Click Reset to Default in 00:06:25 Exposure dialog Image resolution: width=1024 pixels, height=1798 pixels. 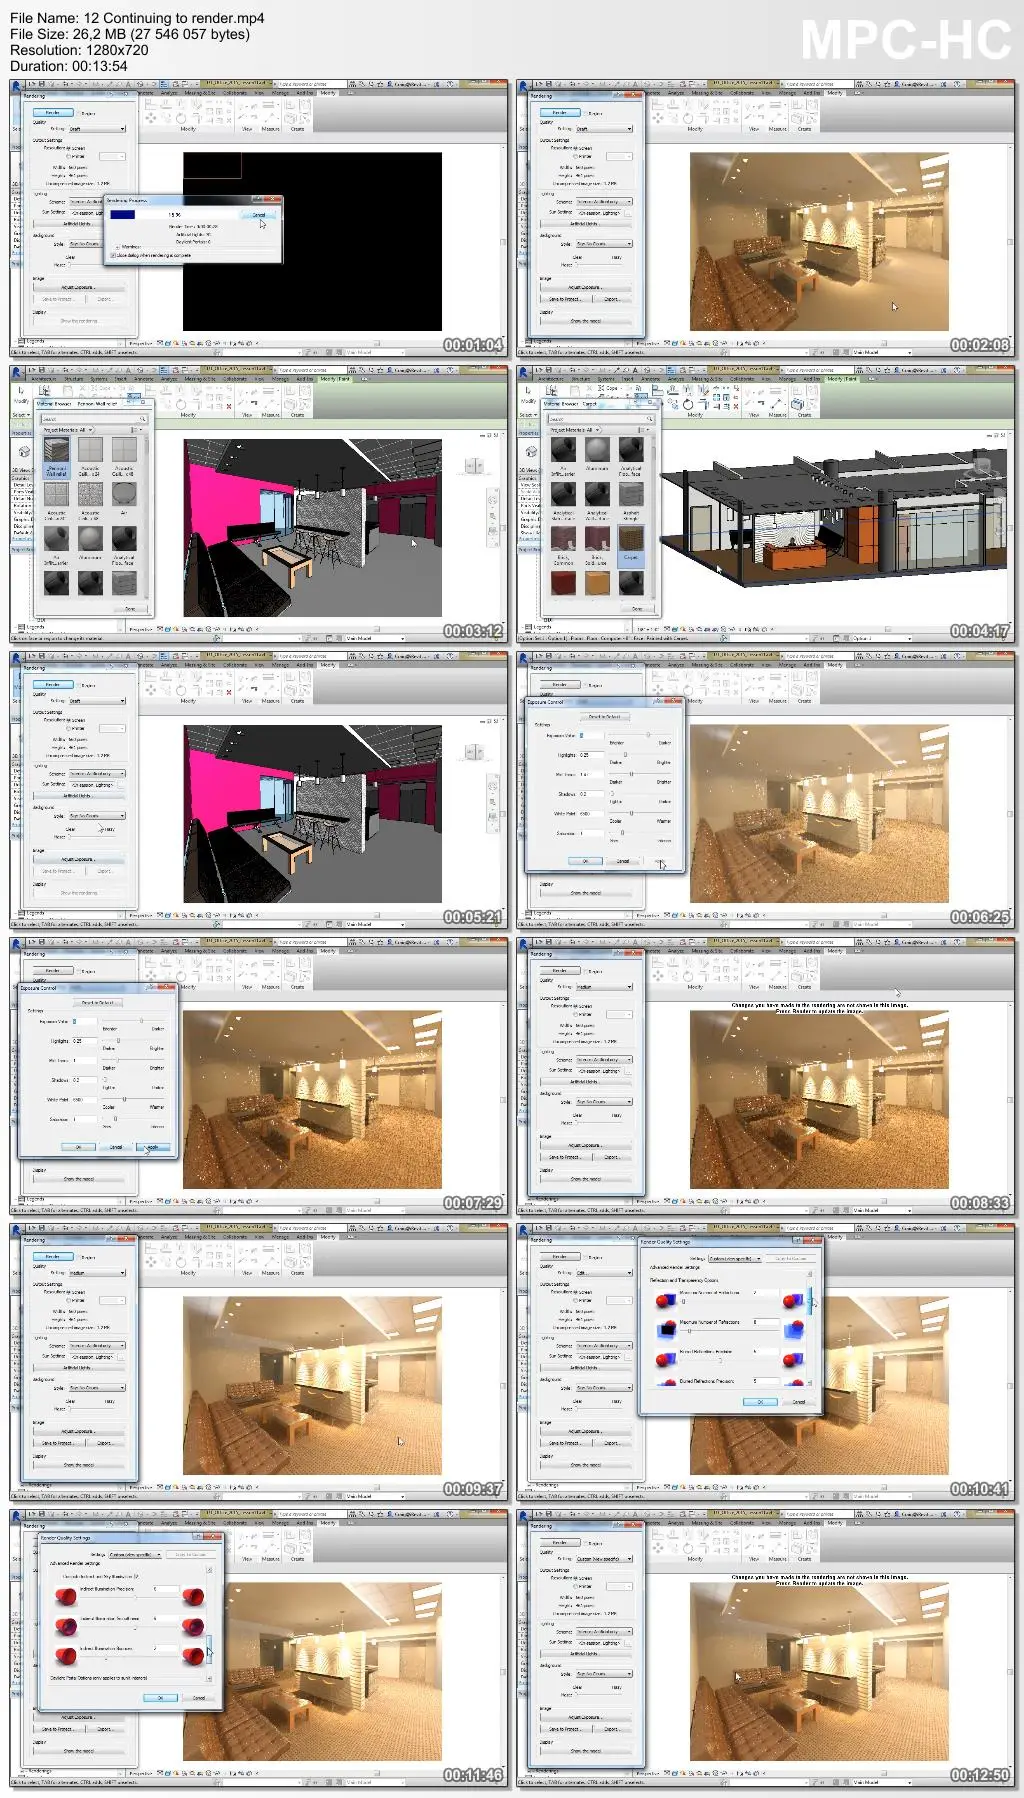604,716
